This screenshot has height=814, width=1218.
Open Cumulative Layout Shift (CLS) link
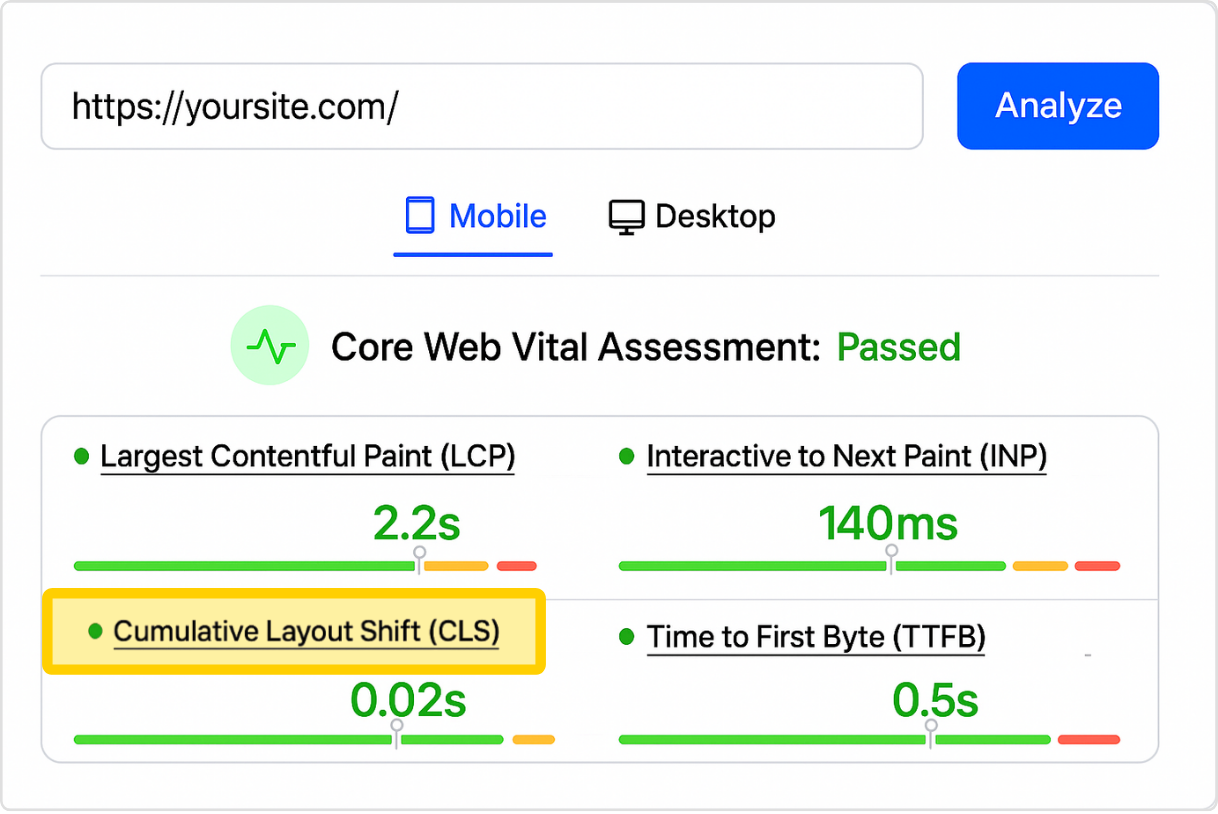tap(306, 632)
